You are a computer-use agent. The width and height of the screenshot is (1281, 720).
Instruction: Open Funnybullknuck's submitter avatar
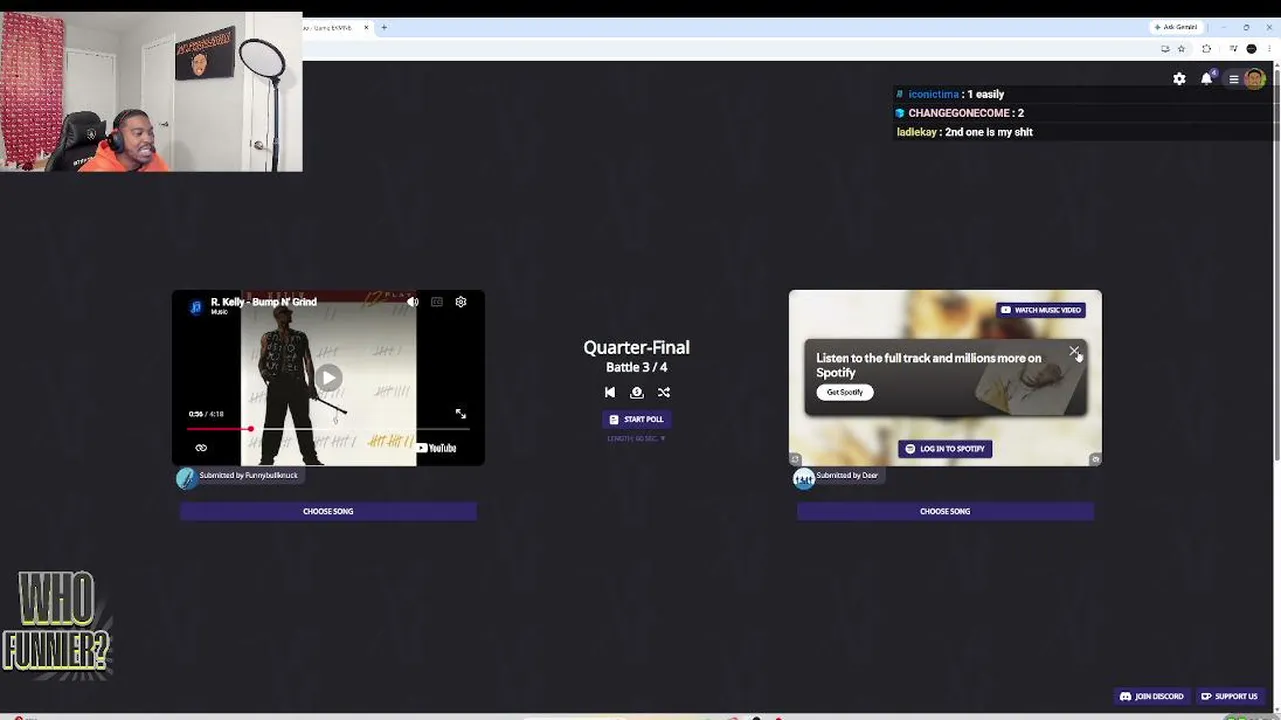186,478
